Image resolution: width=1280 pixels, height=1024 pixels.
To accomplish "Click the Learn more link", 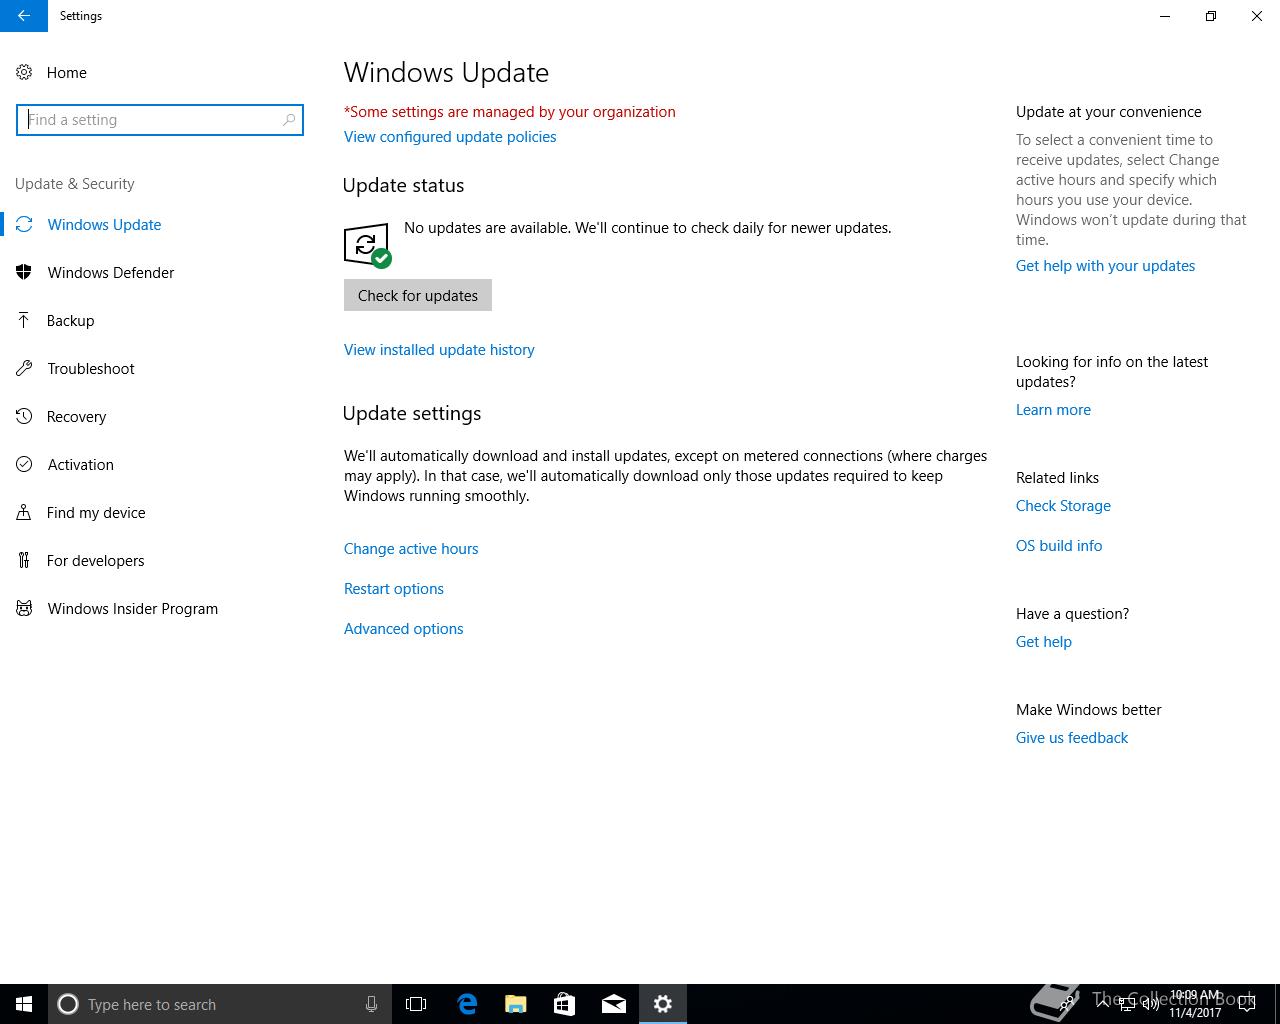I will click(x=1053, y=410).
